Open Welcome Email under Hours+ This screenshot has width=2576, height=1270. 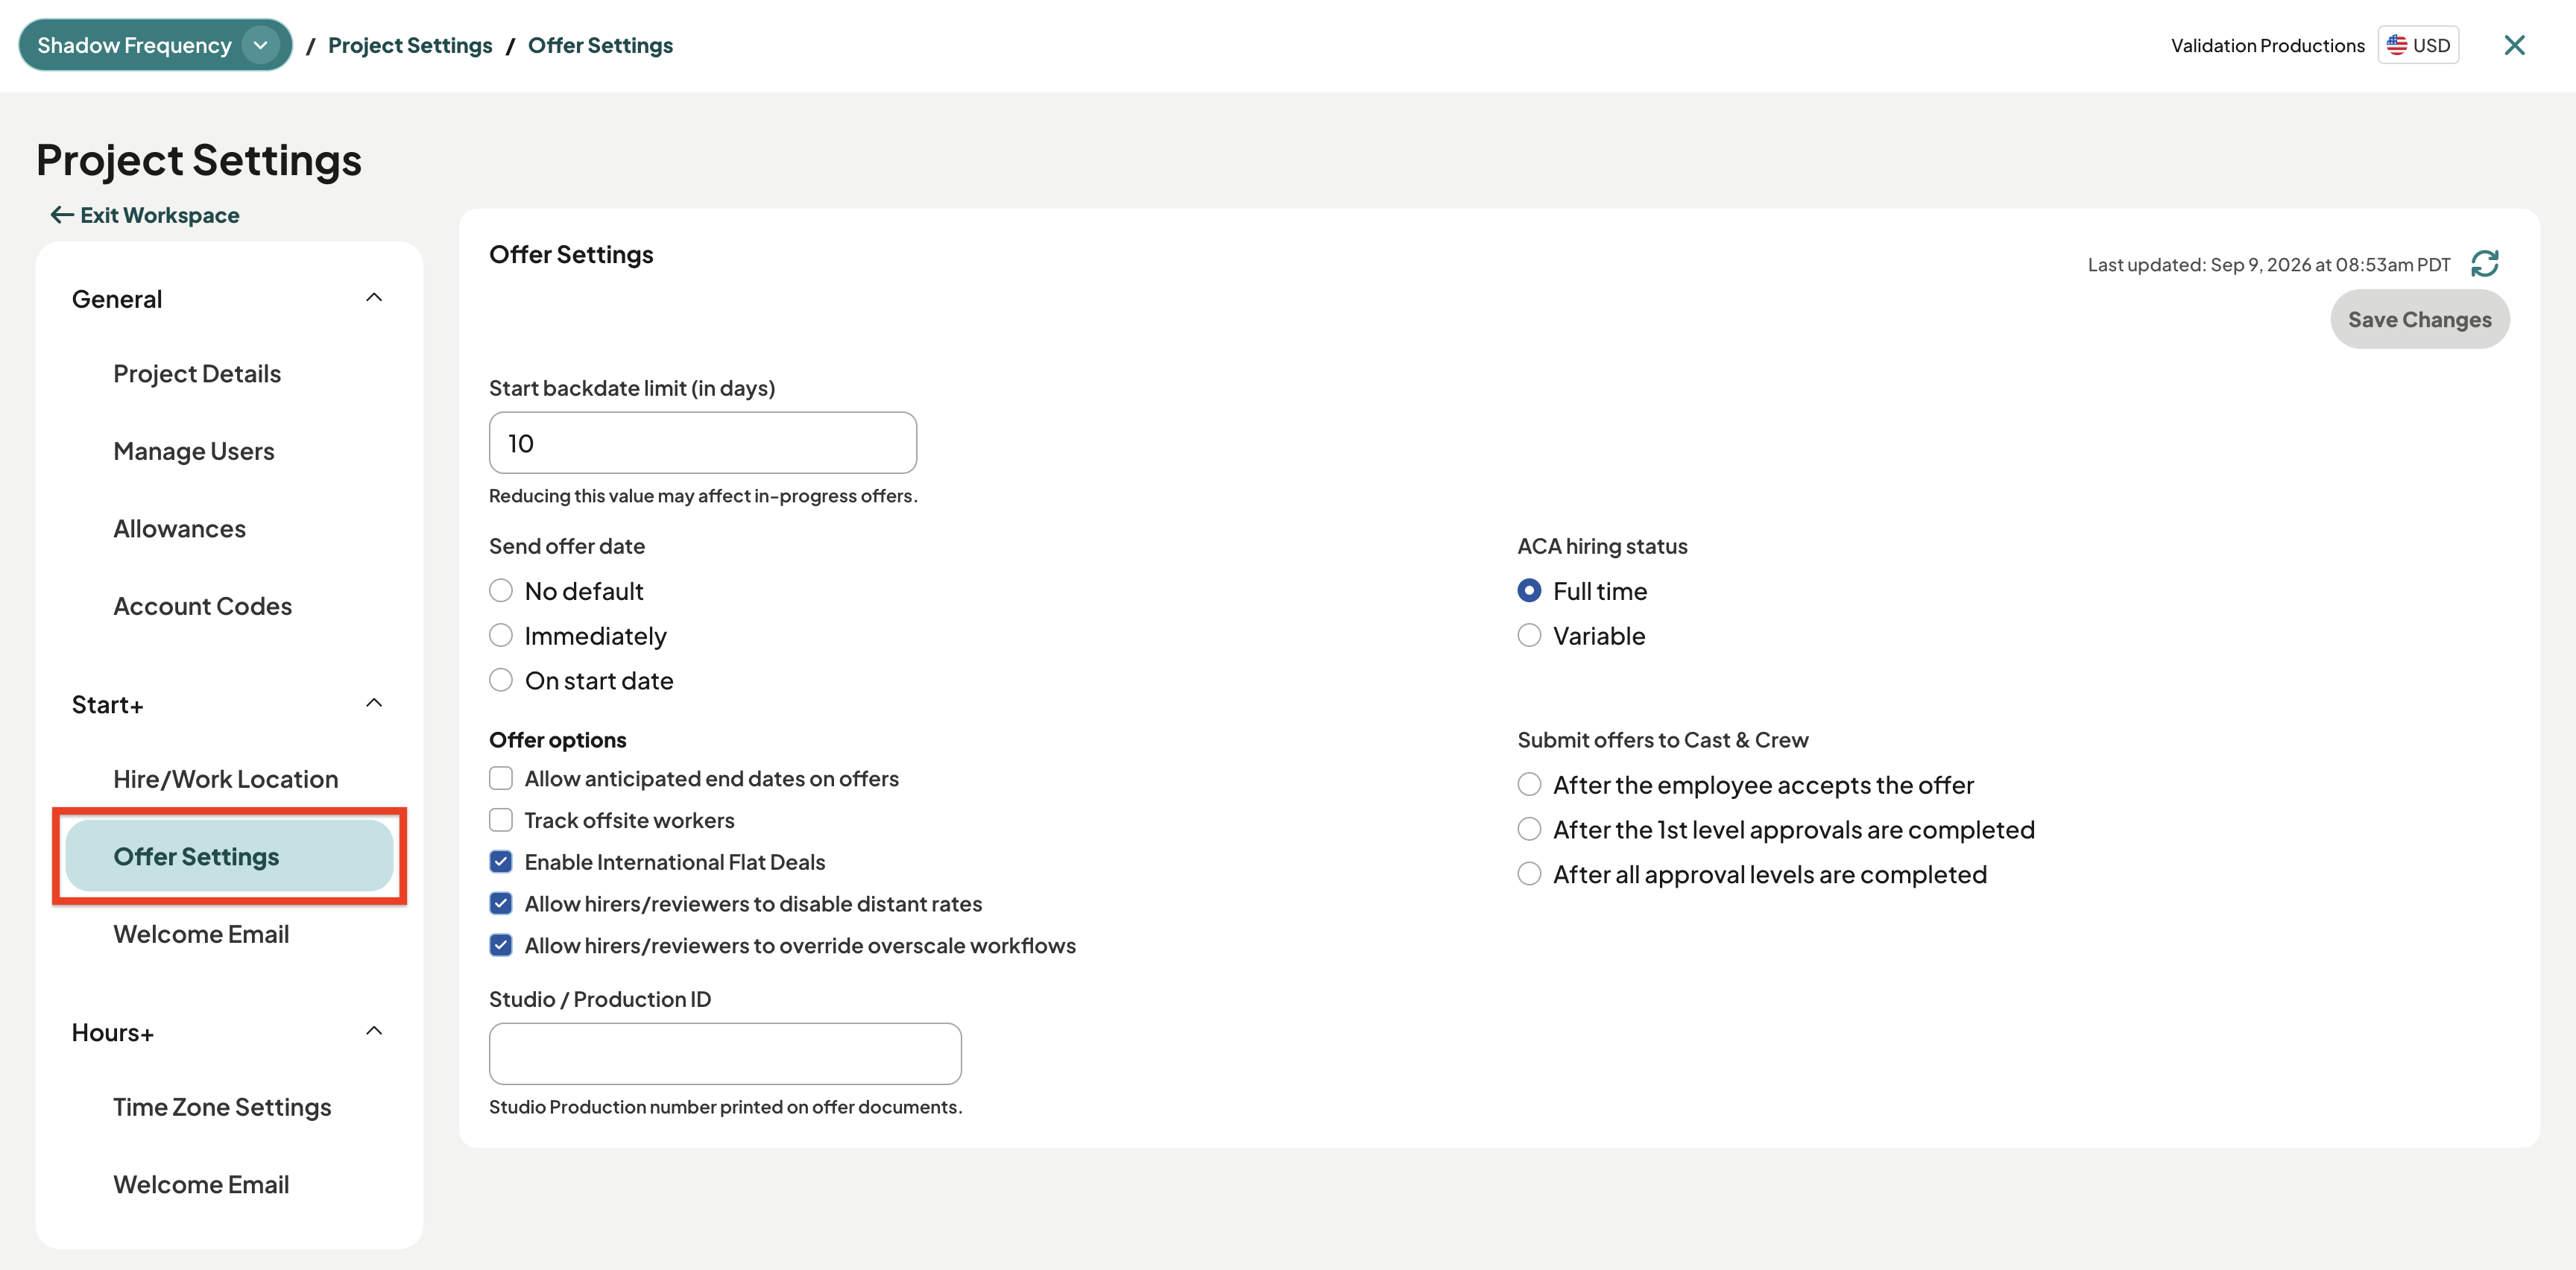coord(201,1184)
